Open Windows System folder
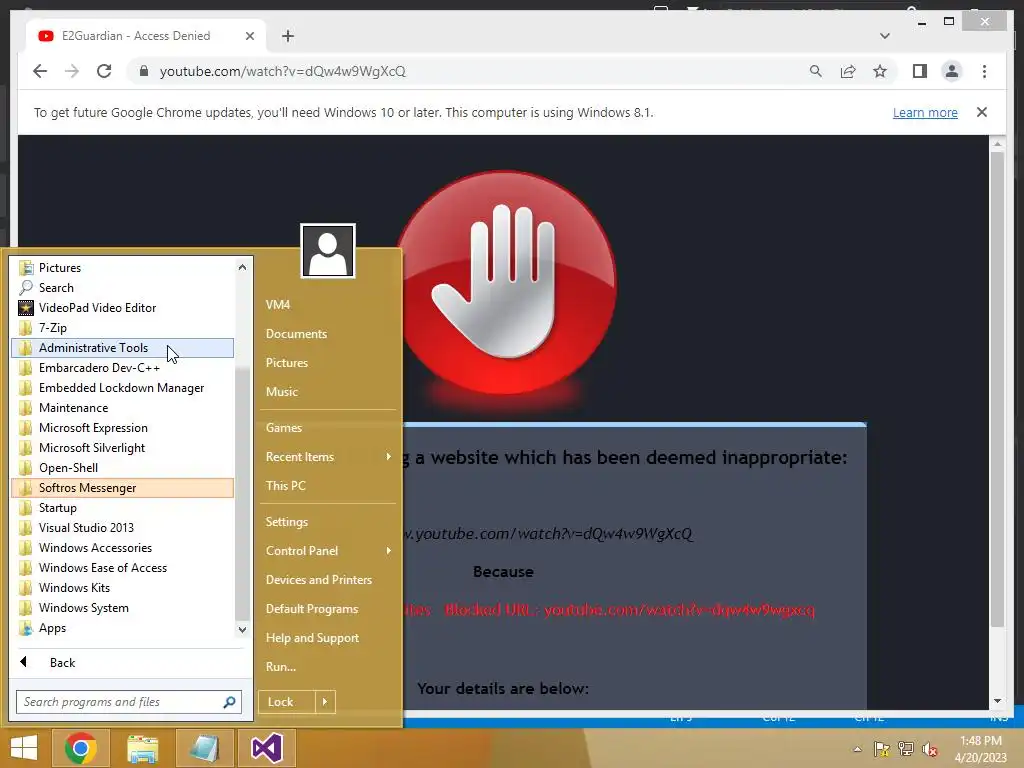 point(123,608)
